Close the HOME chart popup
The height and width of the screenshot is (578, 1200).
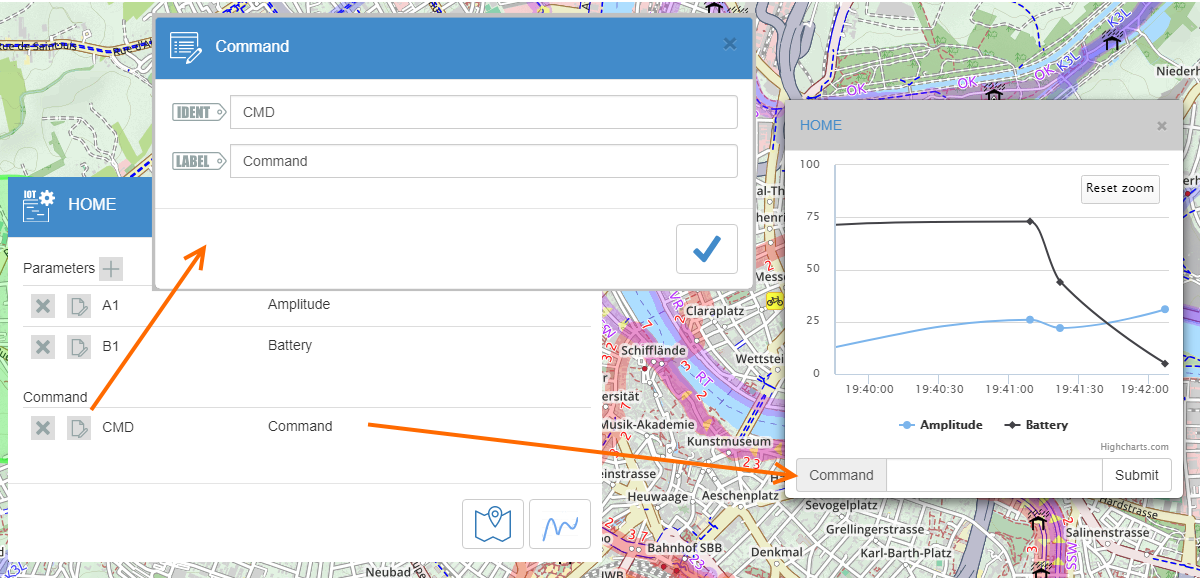click(x=1161, y=126)
